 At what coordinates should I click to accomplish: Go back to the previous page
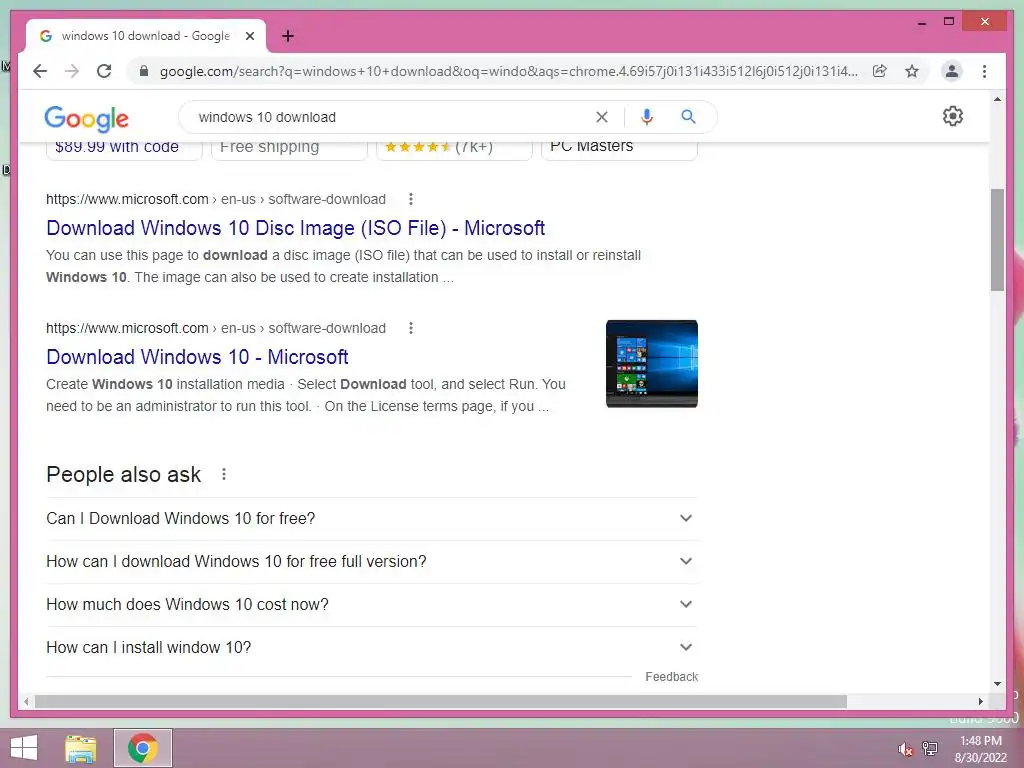pos(40,71)
